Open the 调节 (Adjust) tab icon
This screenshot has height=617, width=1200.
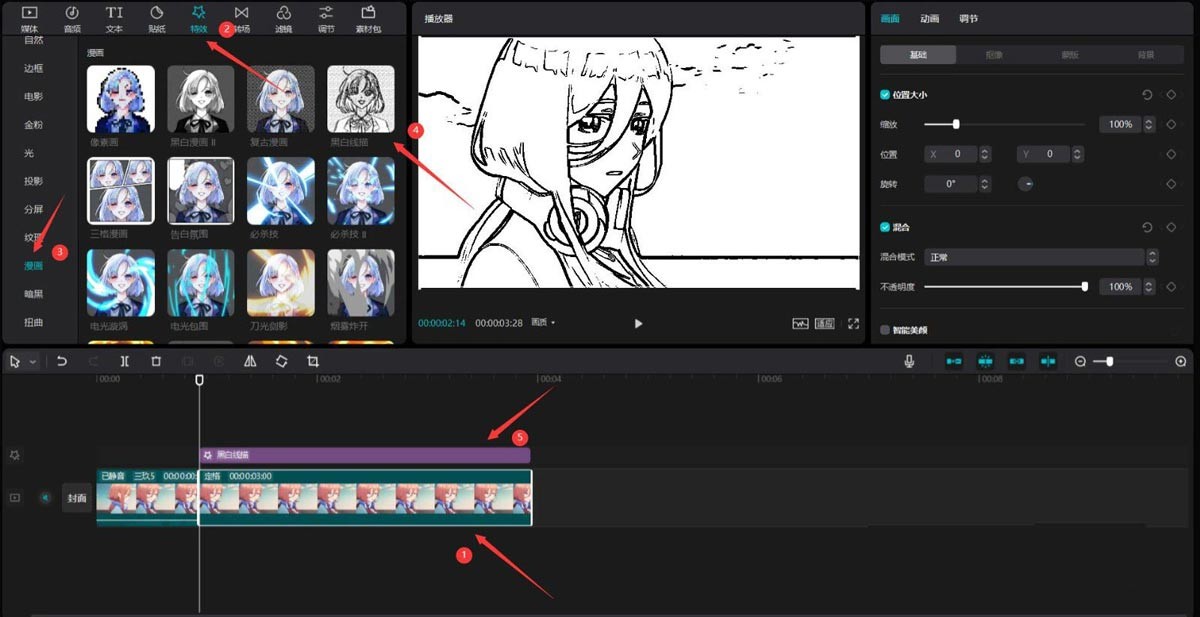(327, 13)
